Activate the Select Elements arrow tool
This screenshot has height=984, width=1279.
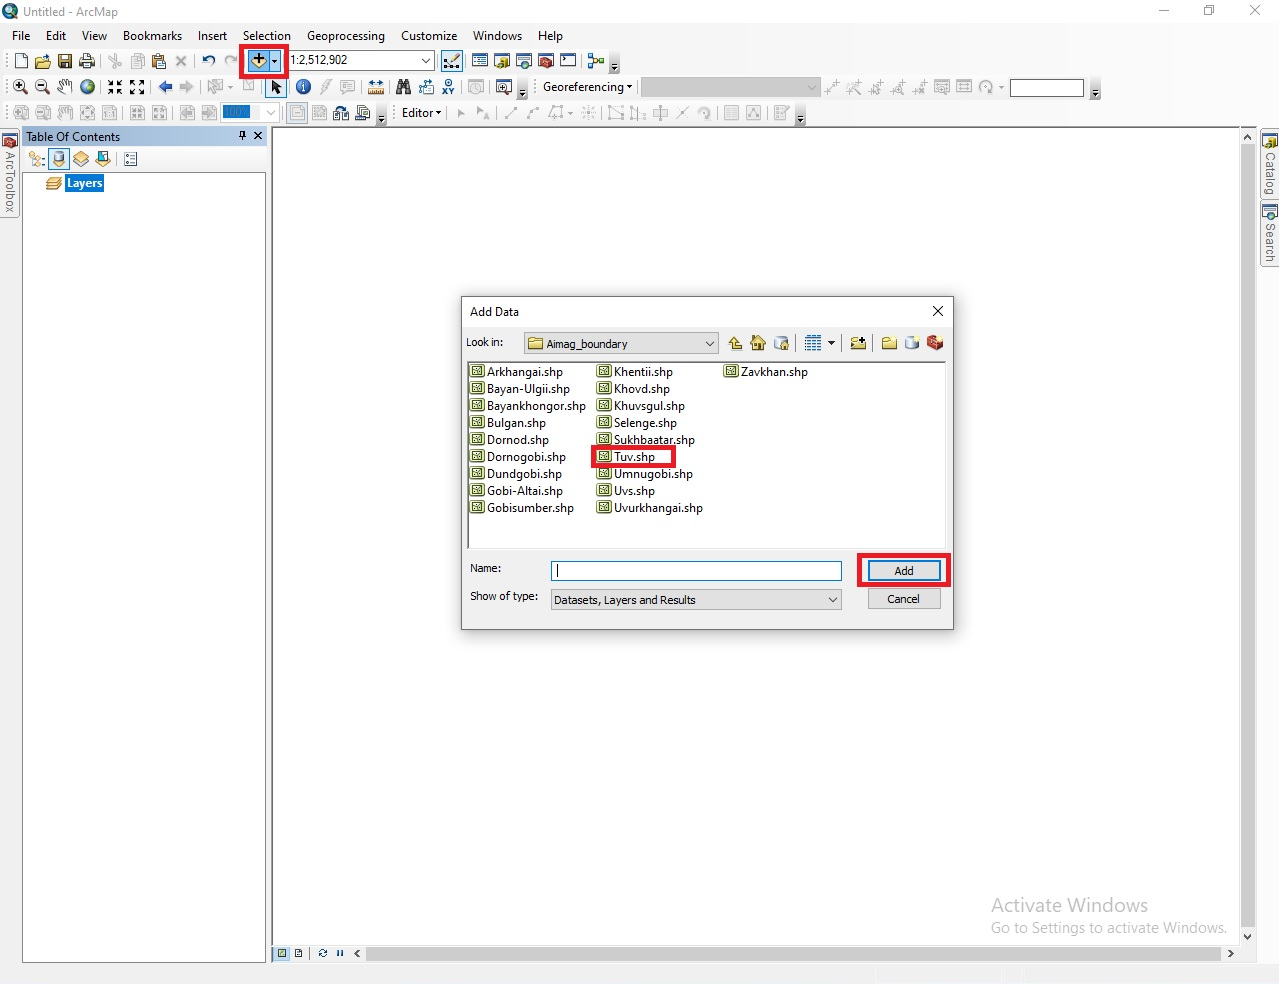(x=277, y=87)
